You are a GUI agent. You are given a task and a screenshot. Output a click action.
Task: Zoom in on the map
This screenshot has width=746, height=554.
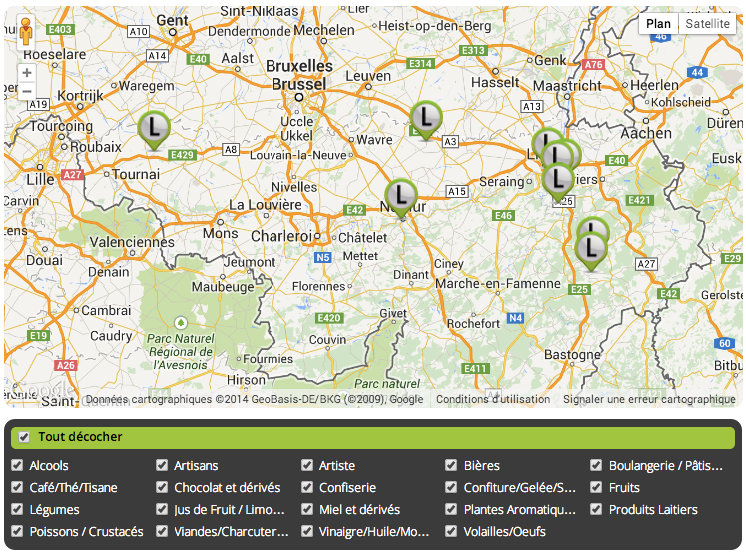pyautogui.click(x=27, y=73)
